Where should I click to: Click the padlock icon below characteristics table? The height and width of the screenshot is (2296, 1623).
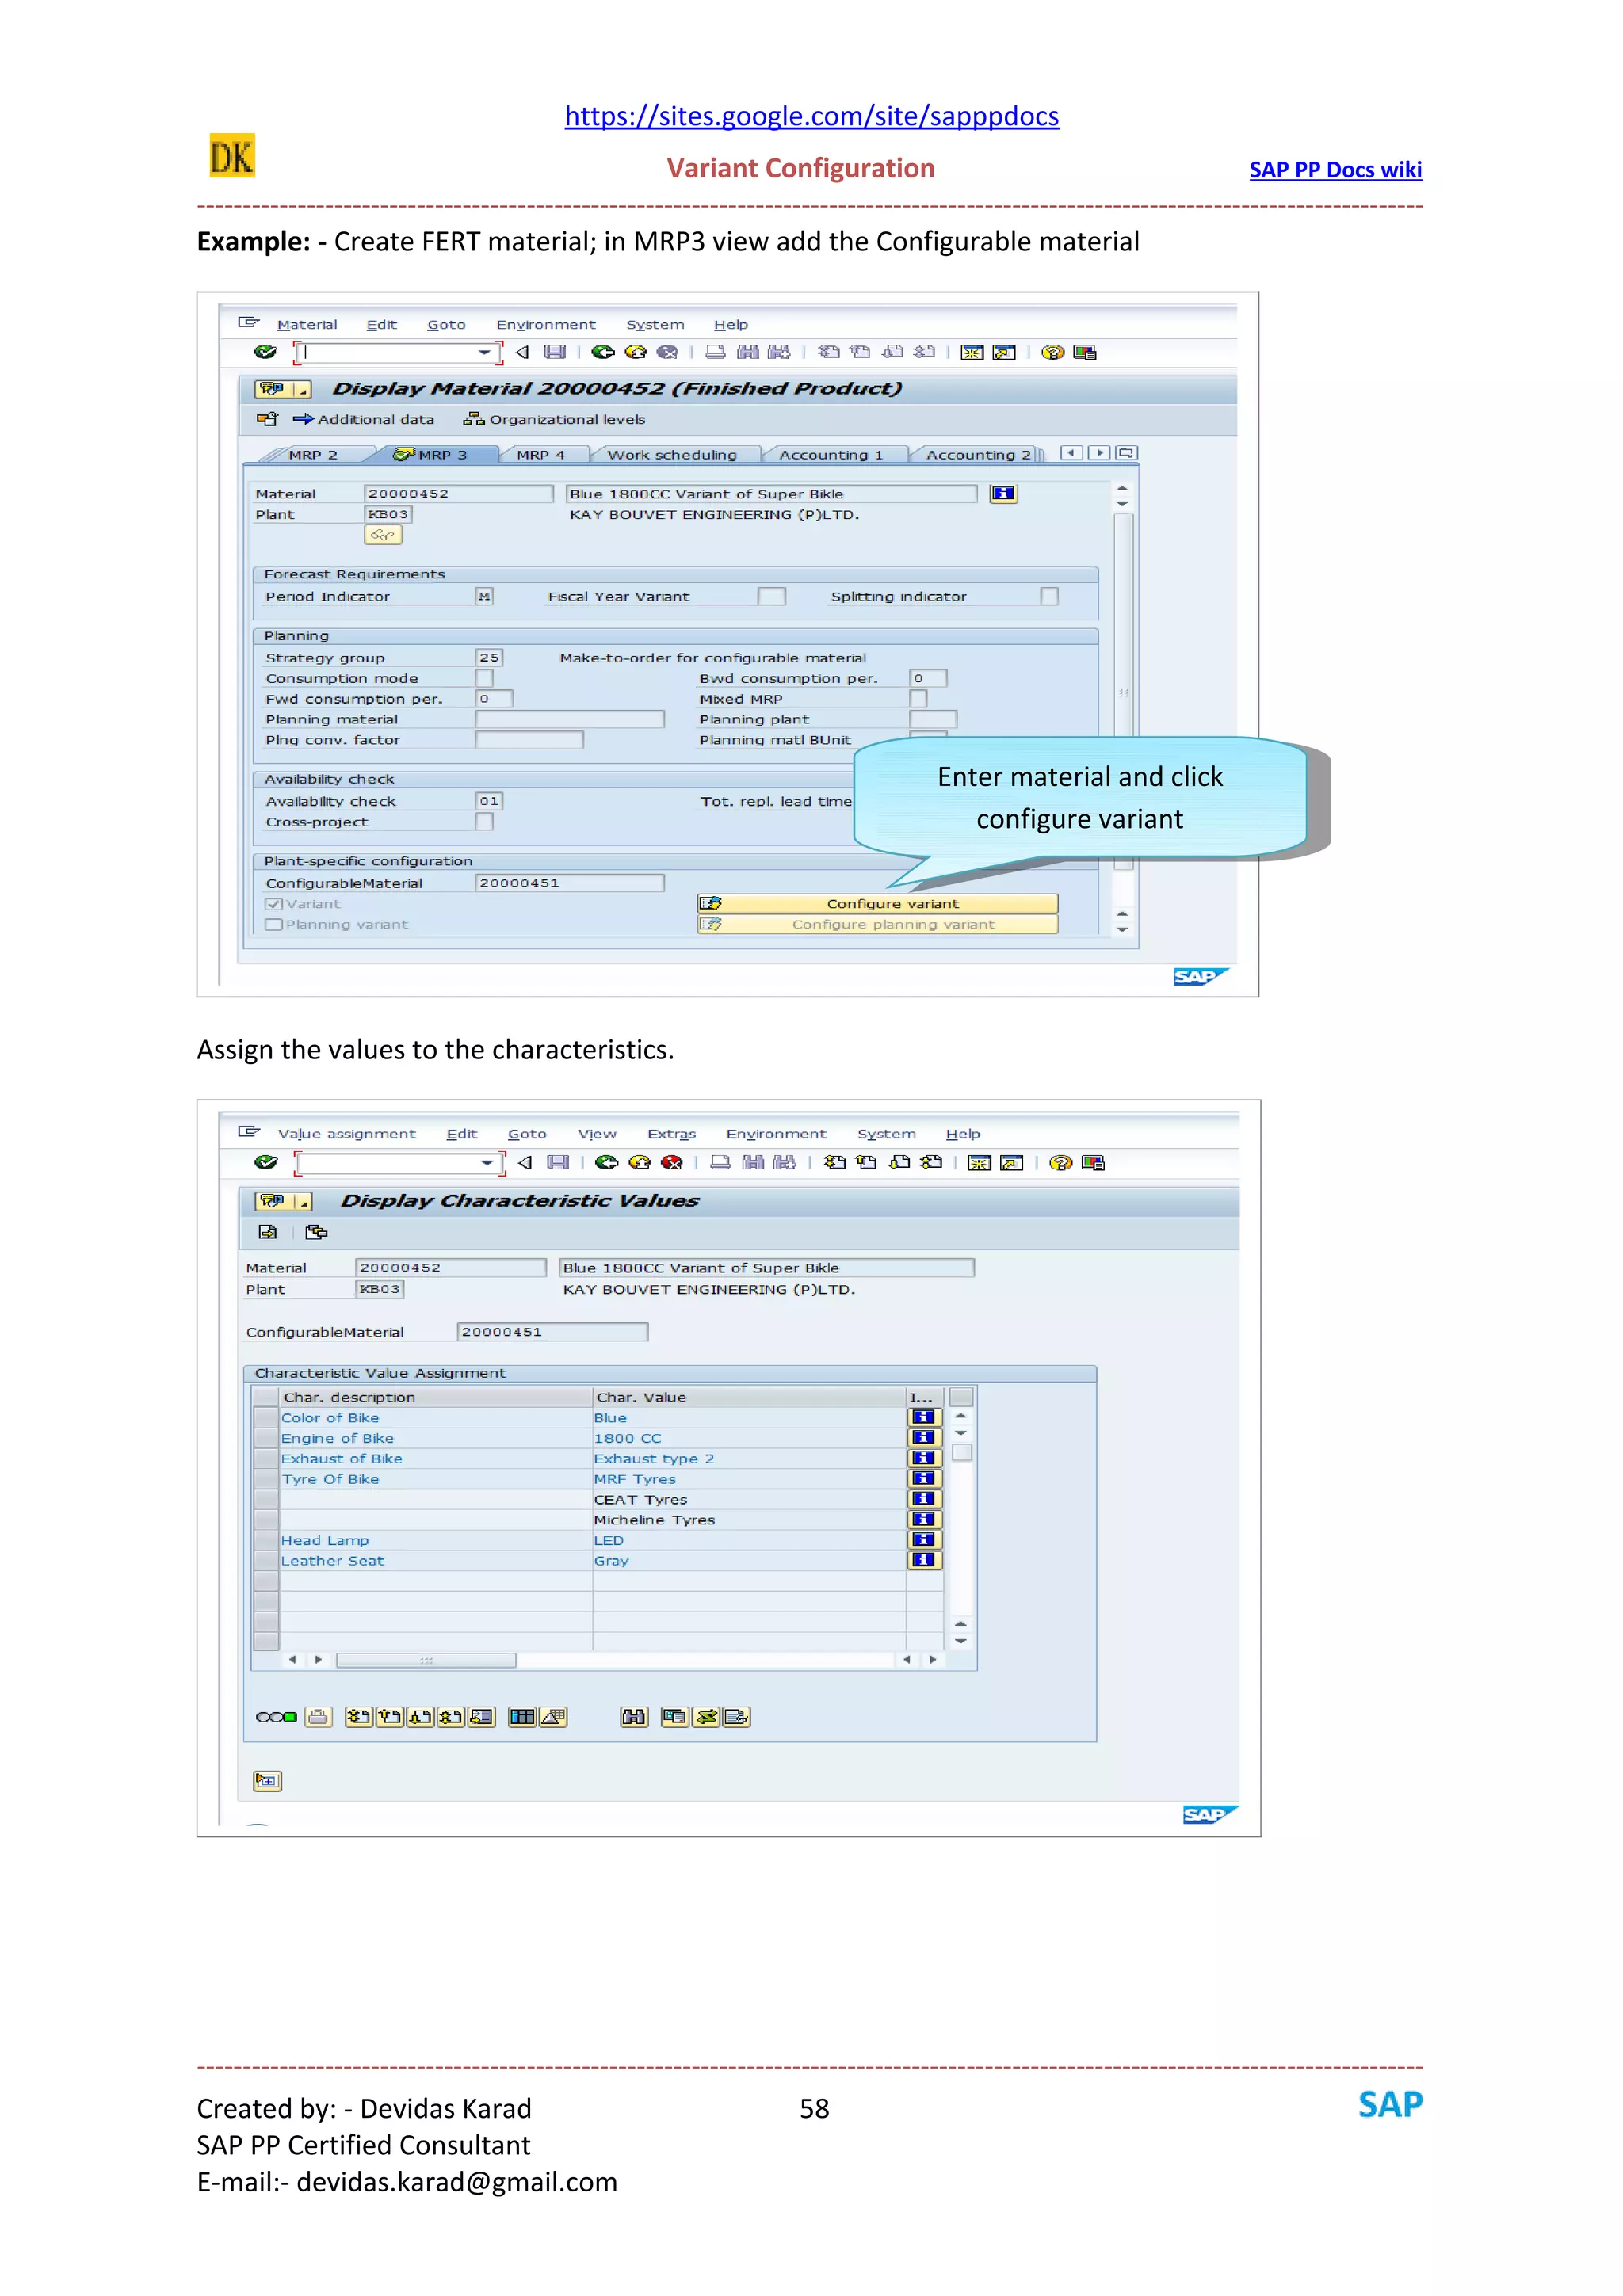[x=318, y=1717]
